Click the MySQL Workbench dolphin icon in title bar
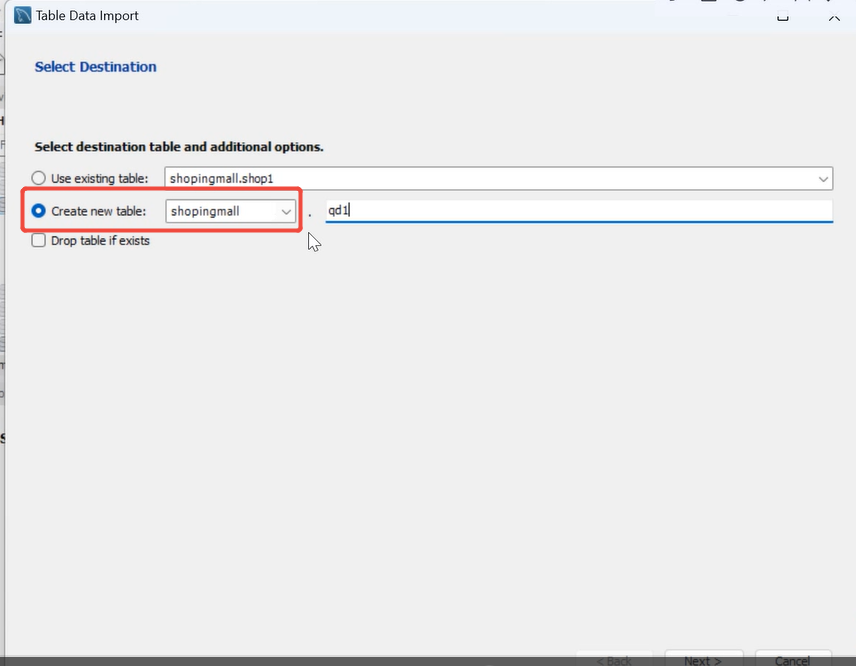The width and height of the screenshot is (856, 666). point(23,16)
